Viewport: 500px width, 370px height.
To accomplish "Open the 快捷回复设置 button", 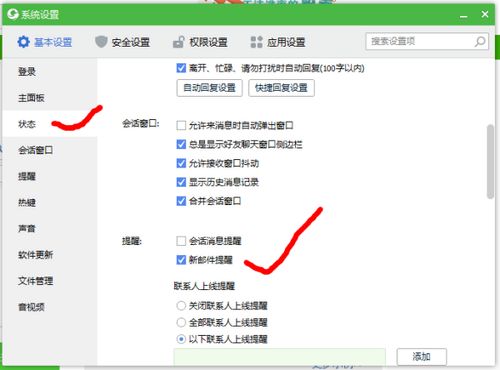I will (281, 88).
